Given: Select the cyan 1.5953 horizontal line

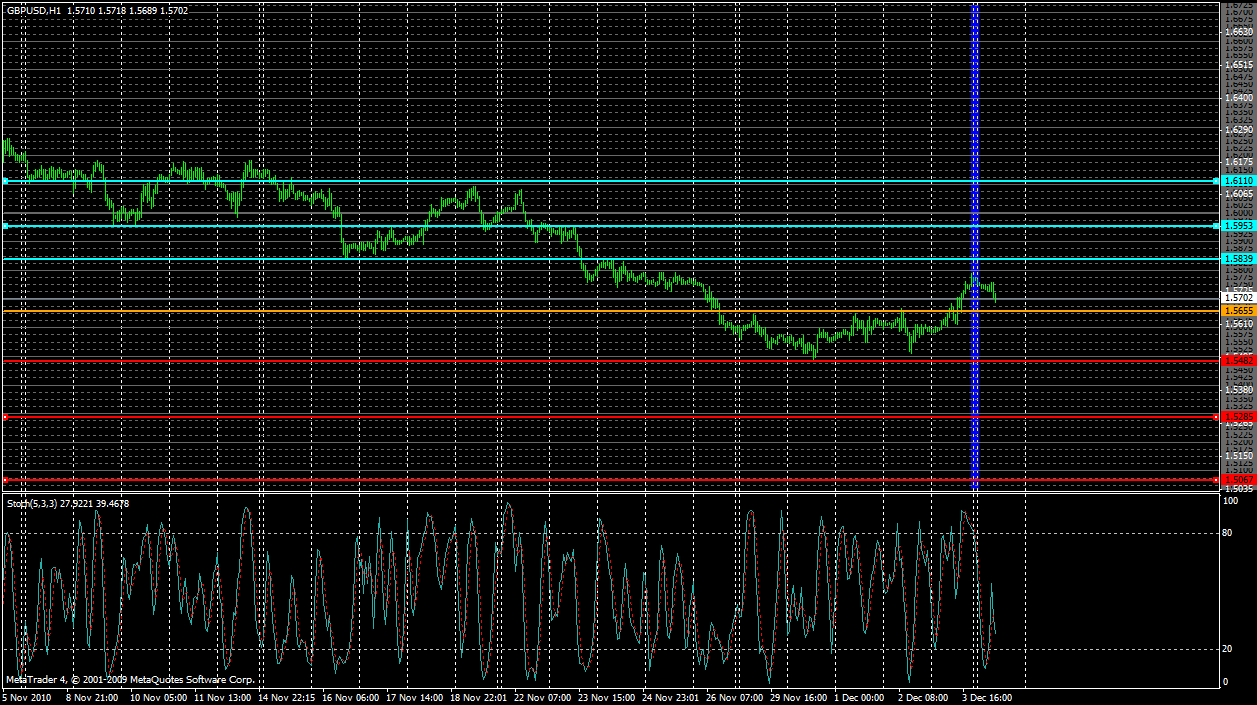Looking at the screenshot, I should click(610, 226).
